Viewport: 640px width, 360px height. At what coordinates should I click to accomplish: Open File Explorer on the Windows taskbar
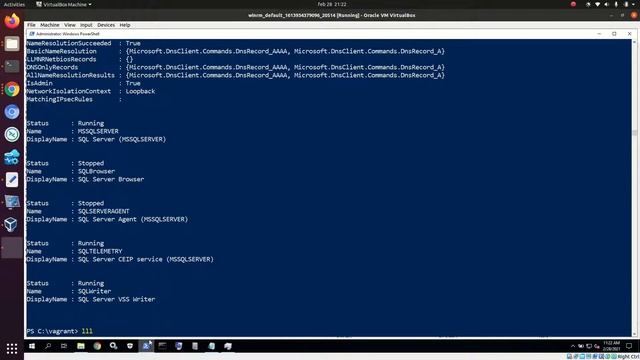click(81, 346)
